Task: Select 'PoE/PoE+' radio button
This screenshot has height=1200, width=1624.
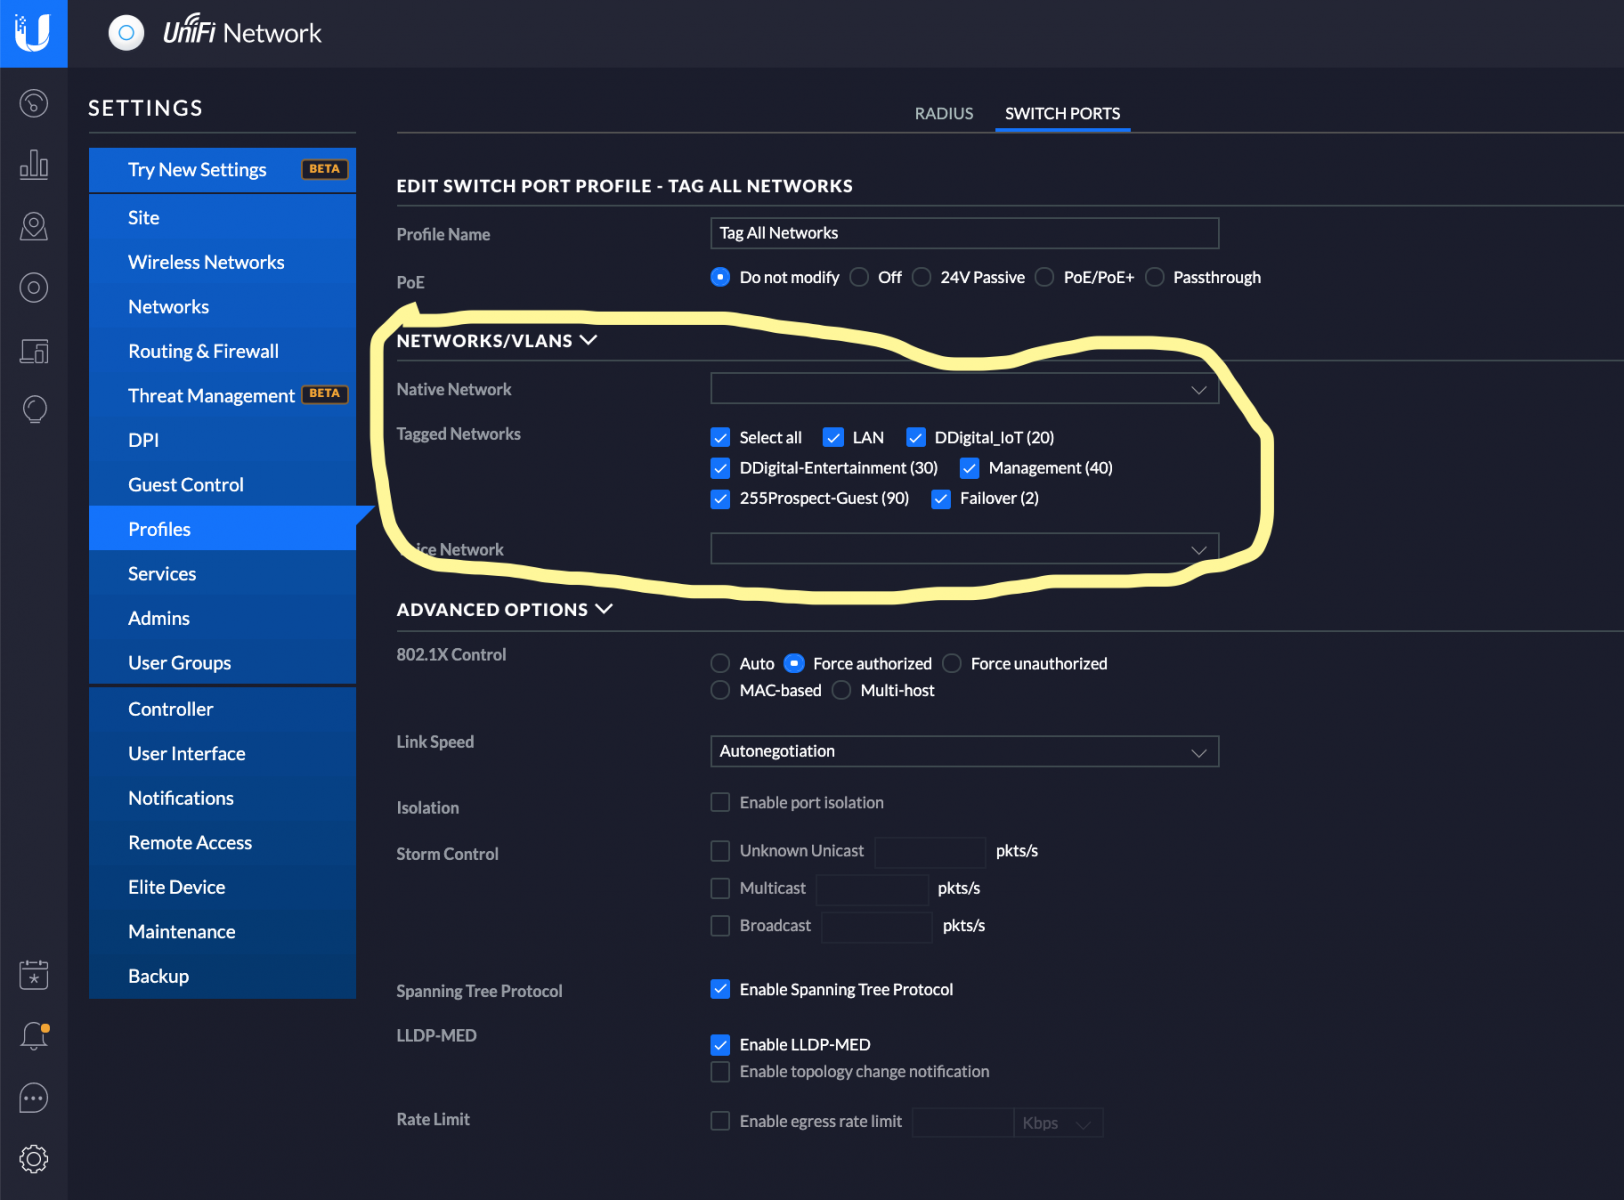Action: coord(1044,277)
